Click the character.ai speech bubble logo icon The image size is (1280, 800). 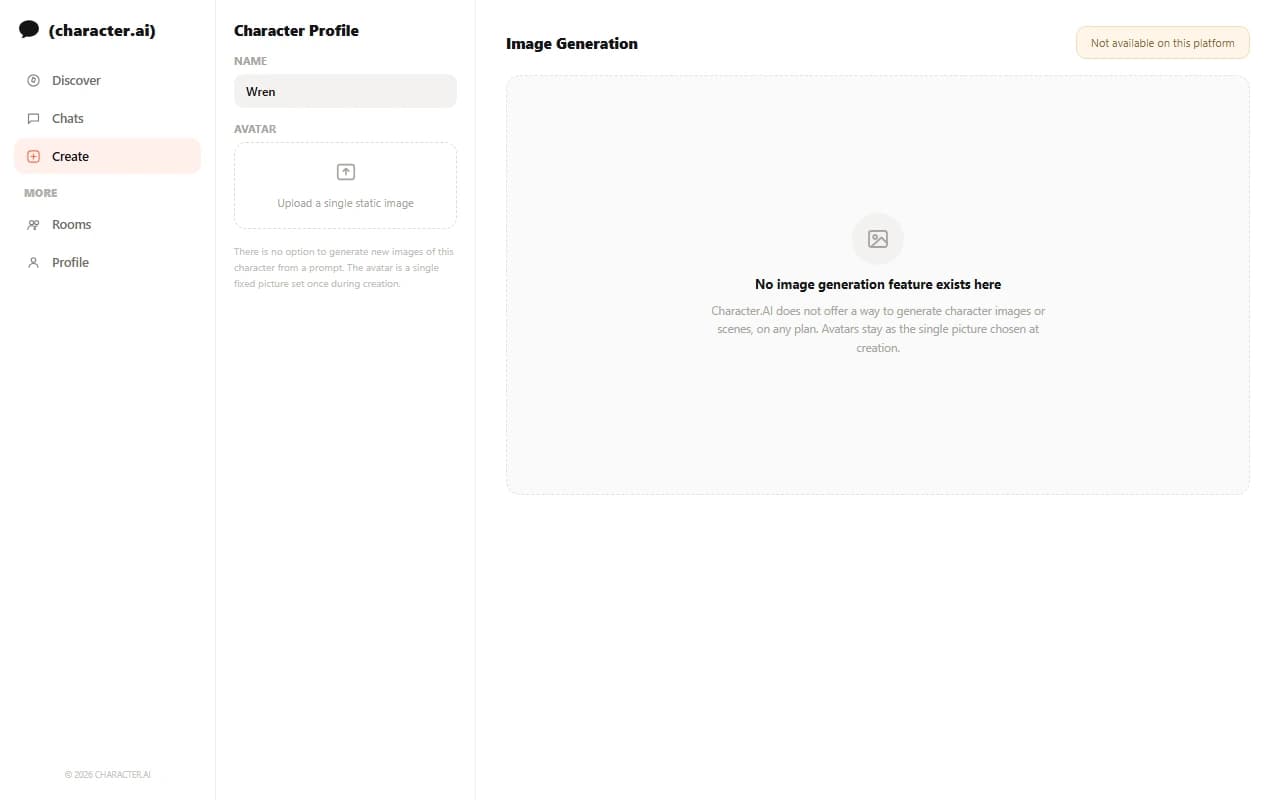pos(29,30)
